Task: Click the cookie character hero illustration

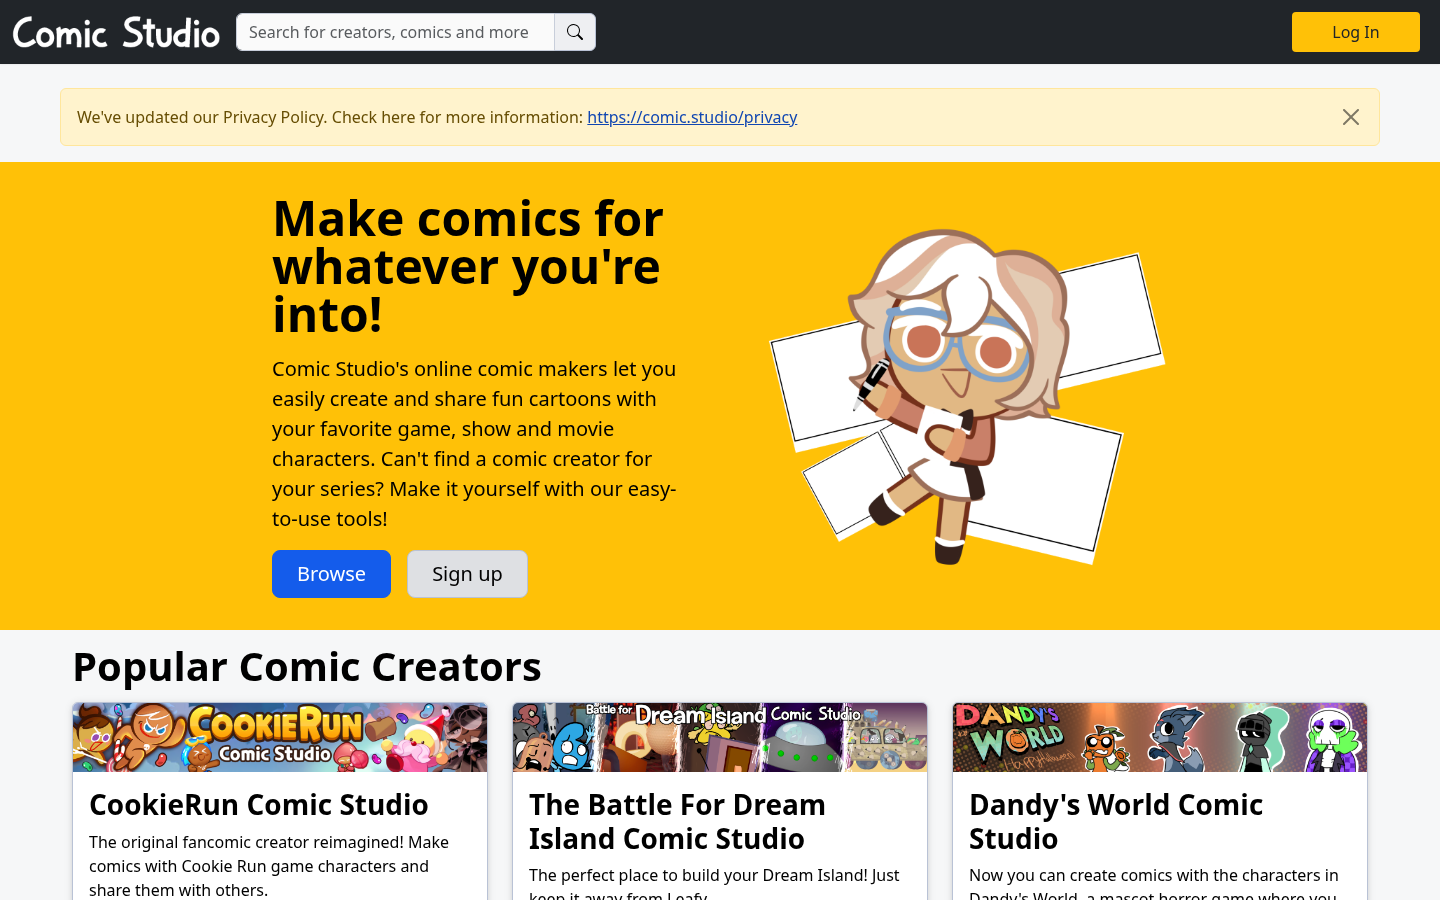Action: [x=966, y=396]
